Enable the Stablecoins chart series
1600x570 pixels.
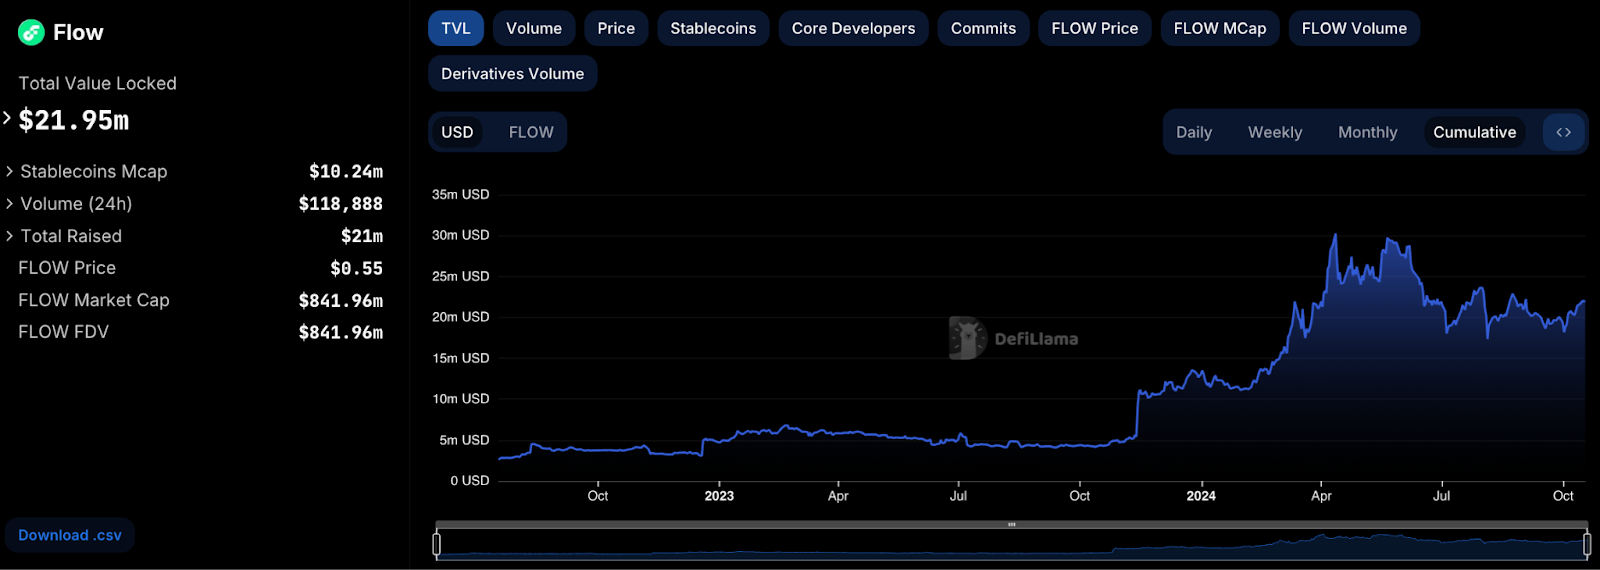click(713, 28)
